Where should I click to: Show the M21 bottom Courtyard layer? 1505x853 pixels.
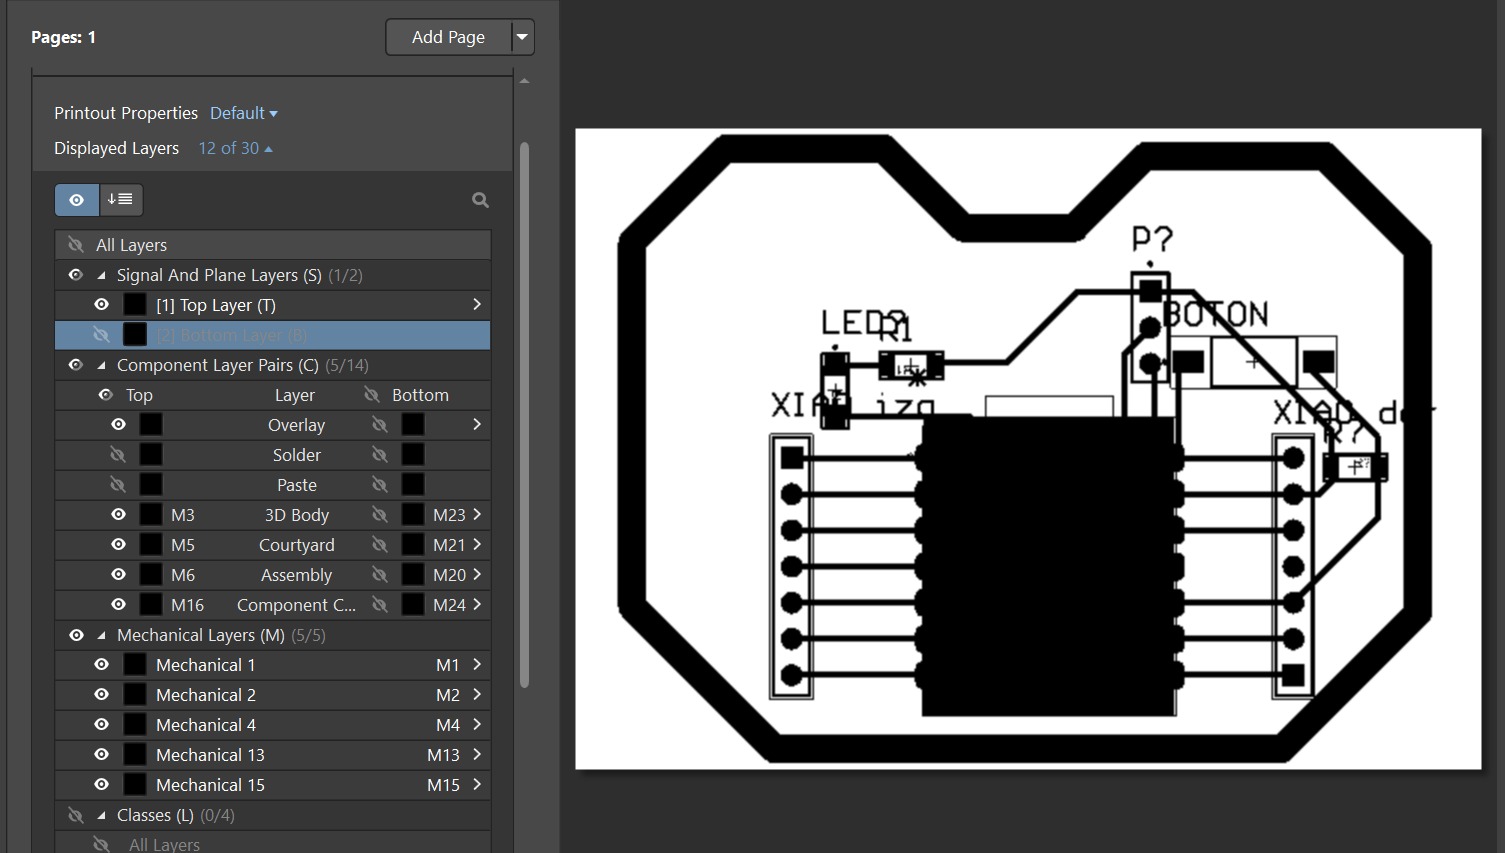click(x=380, y=545)
